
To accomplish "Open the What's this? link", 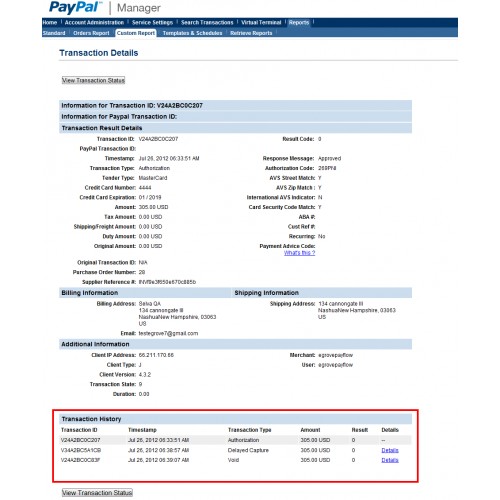I will click(x=299, y=253).
